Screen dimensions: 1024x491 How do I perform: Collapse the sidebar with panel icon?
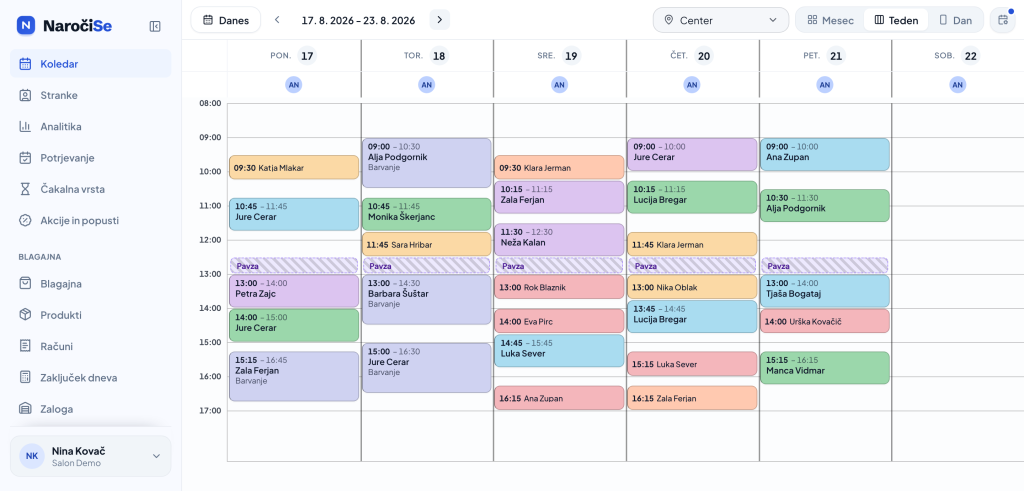(155, 26)
